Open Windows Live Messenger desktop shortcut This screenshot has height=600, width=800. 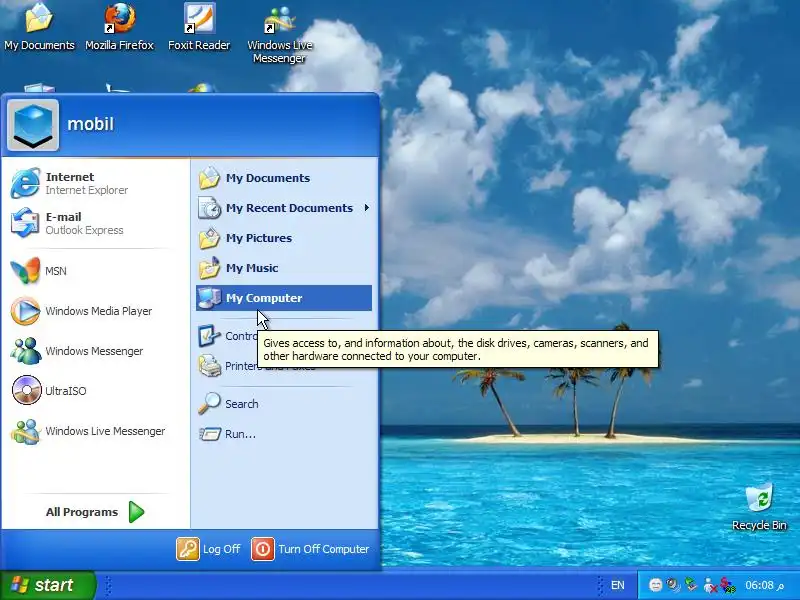pos(279,34)
